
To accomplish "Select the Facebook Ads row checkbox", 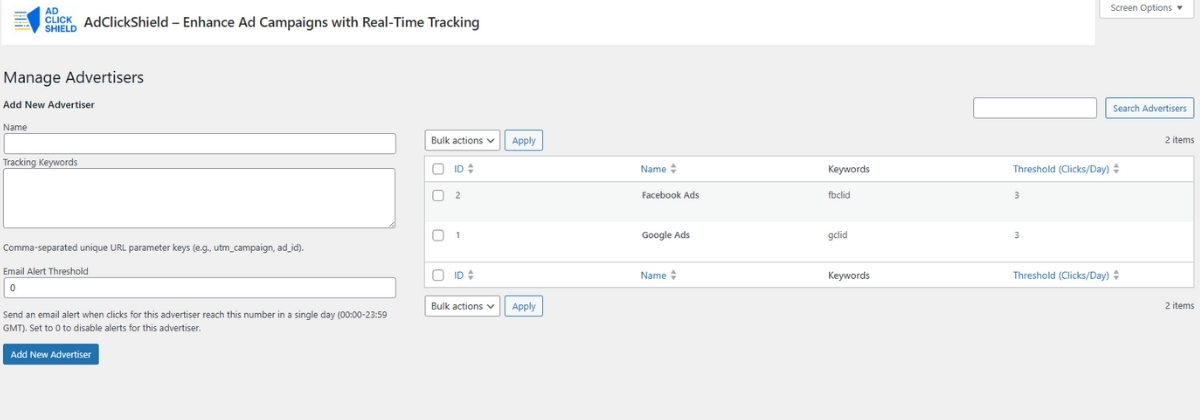I will (x=438, y=196).
